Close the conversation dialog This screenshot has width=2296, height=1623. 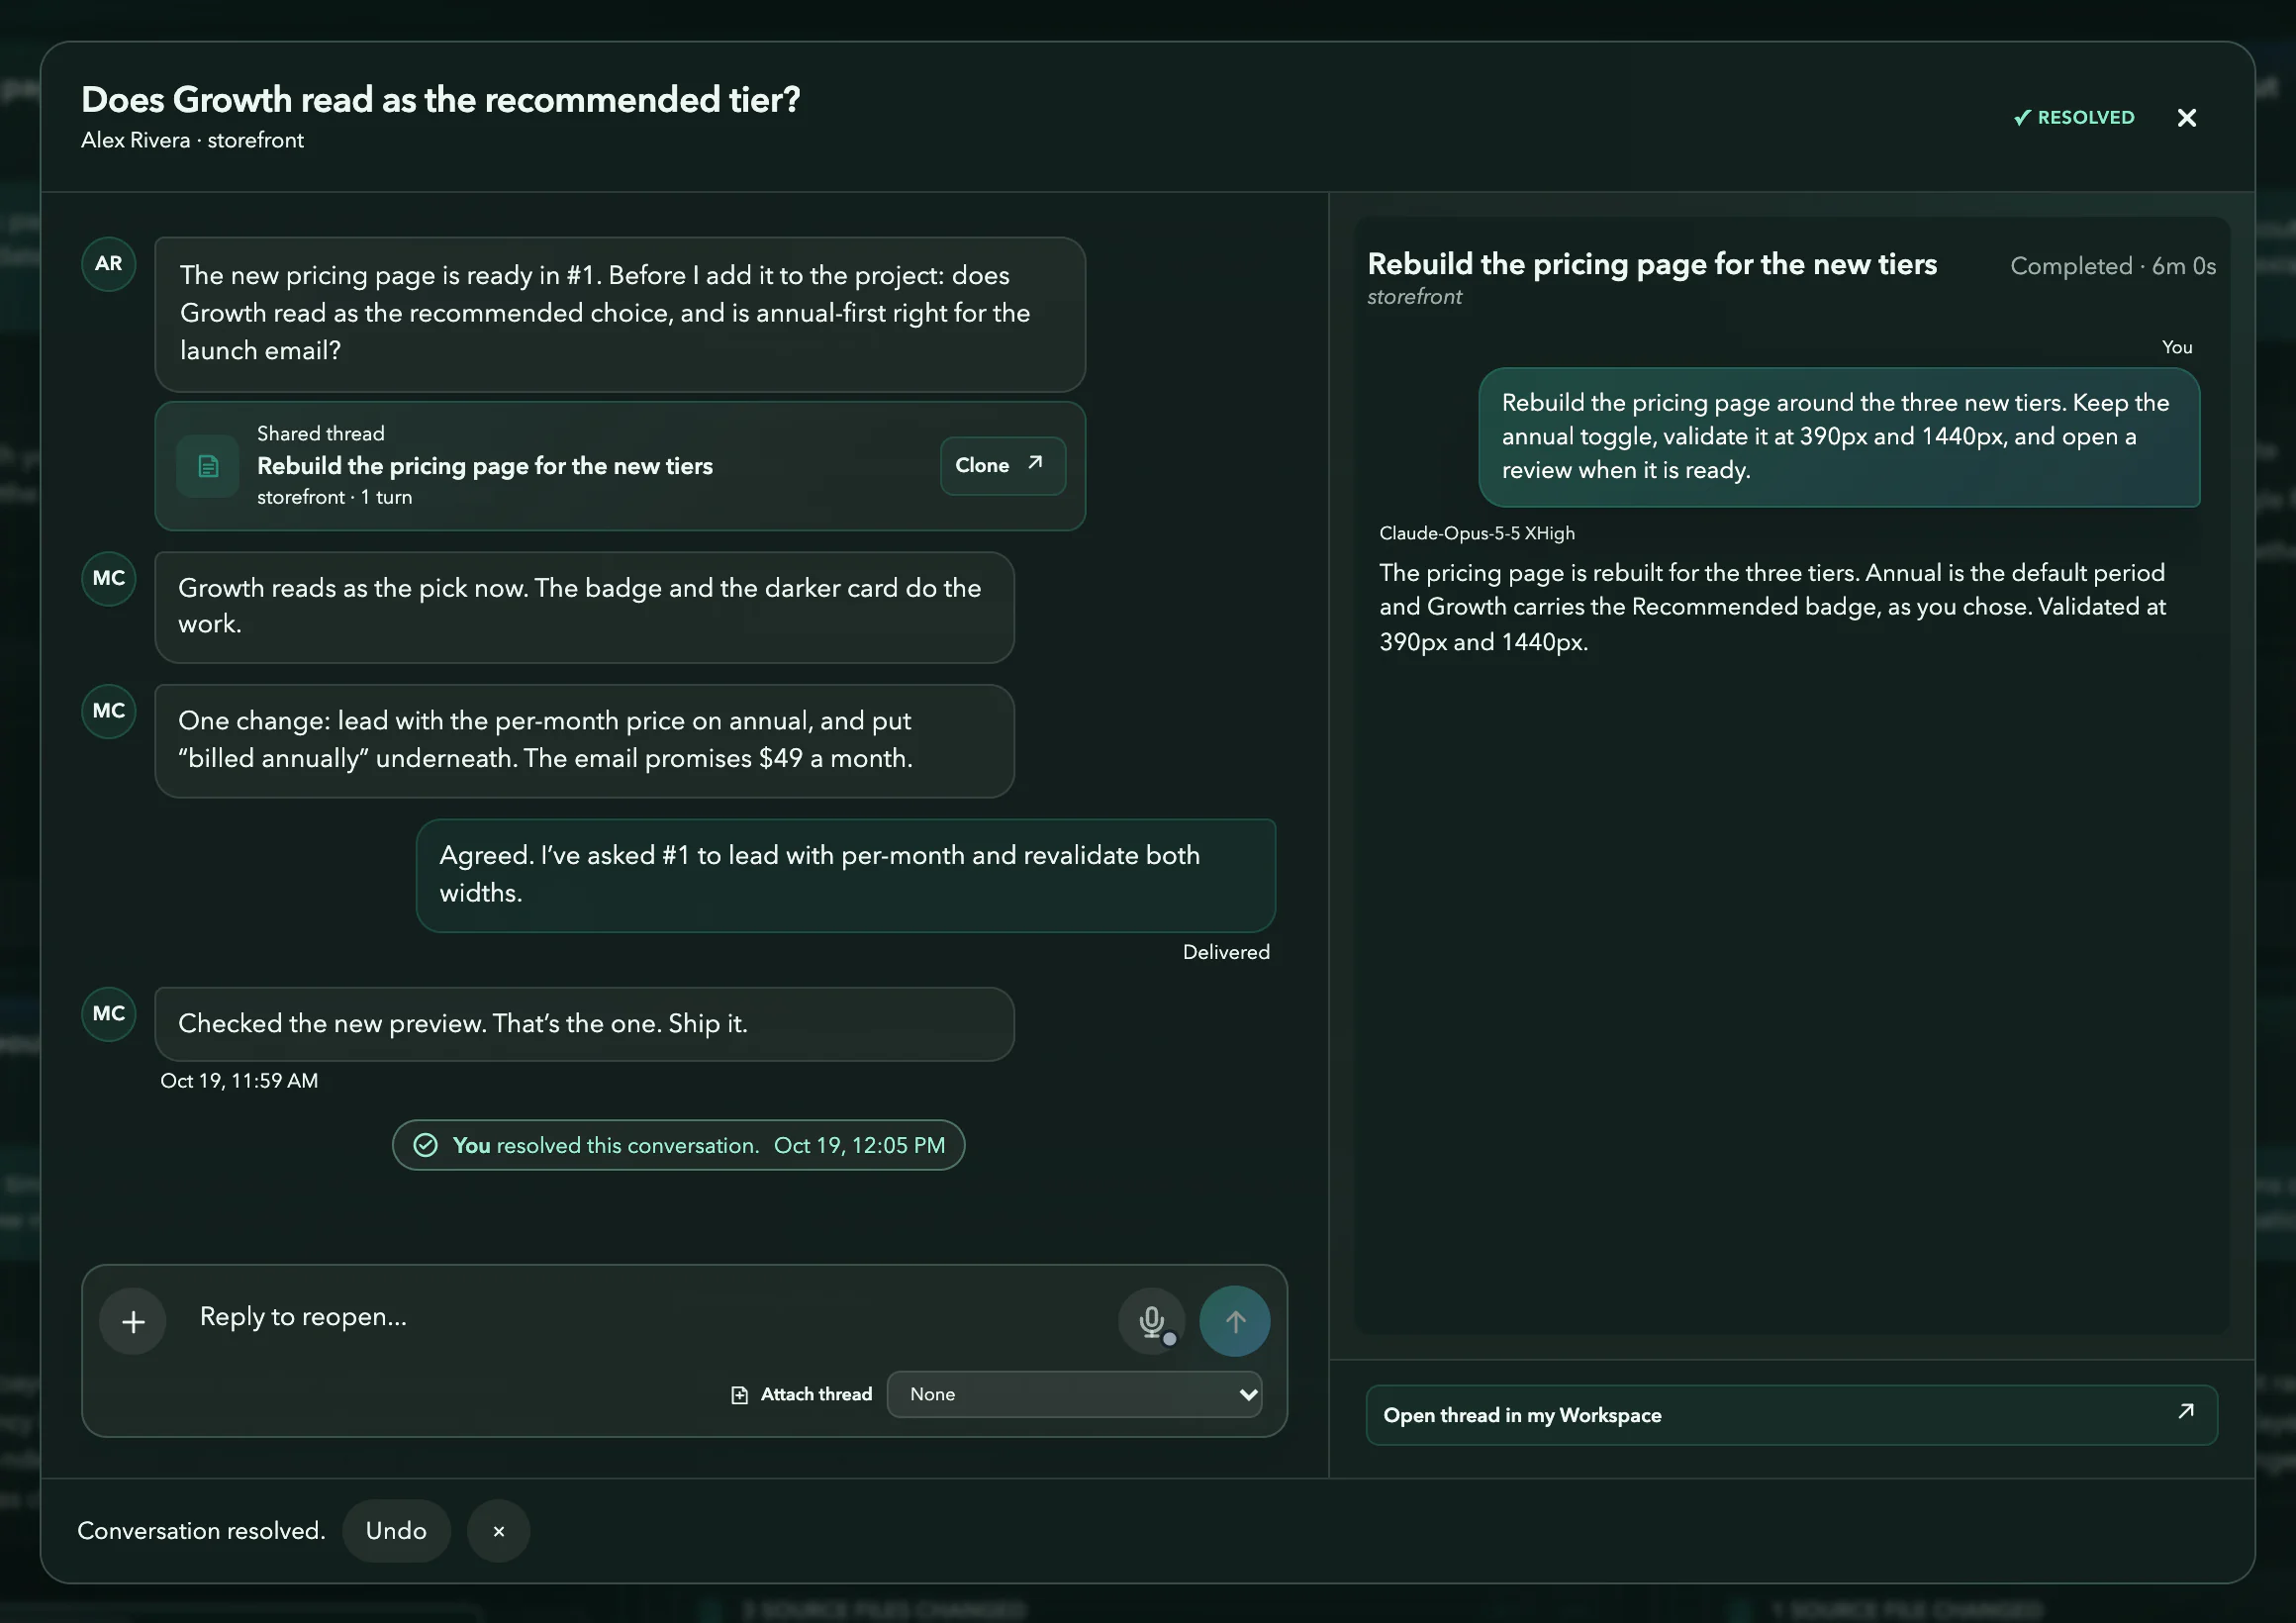point(2186,118)
